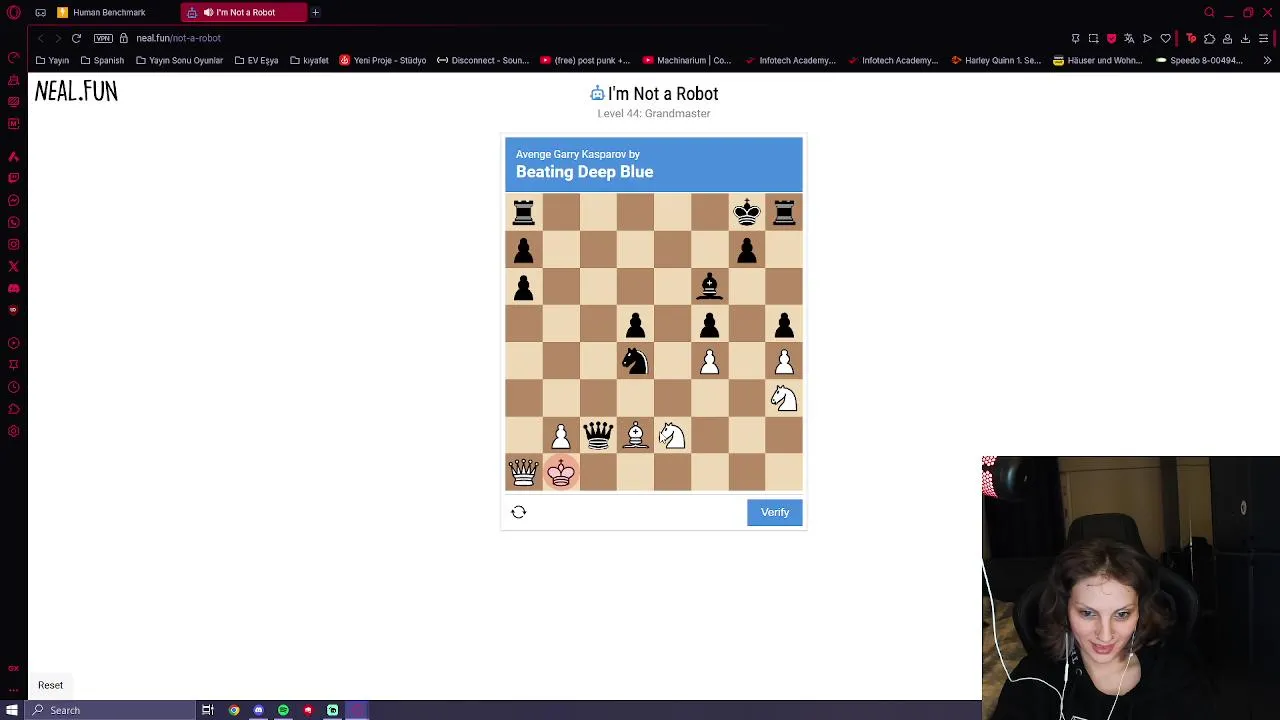Screen dimensions: 1280x720
Task: Open Spotify from the taskbar
Action: tap(283, 710)
